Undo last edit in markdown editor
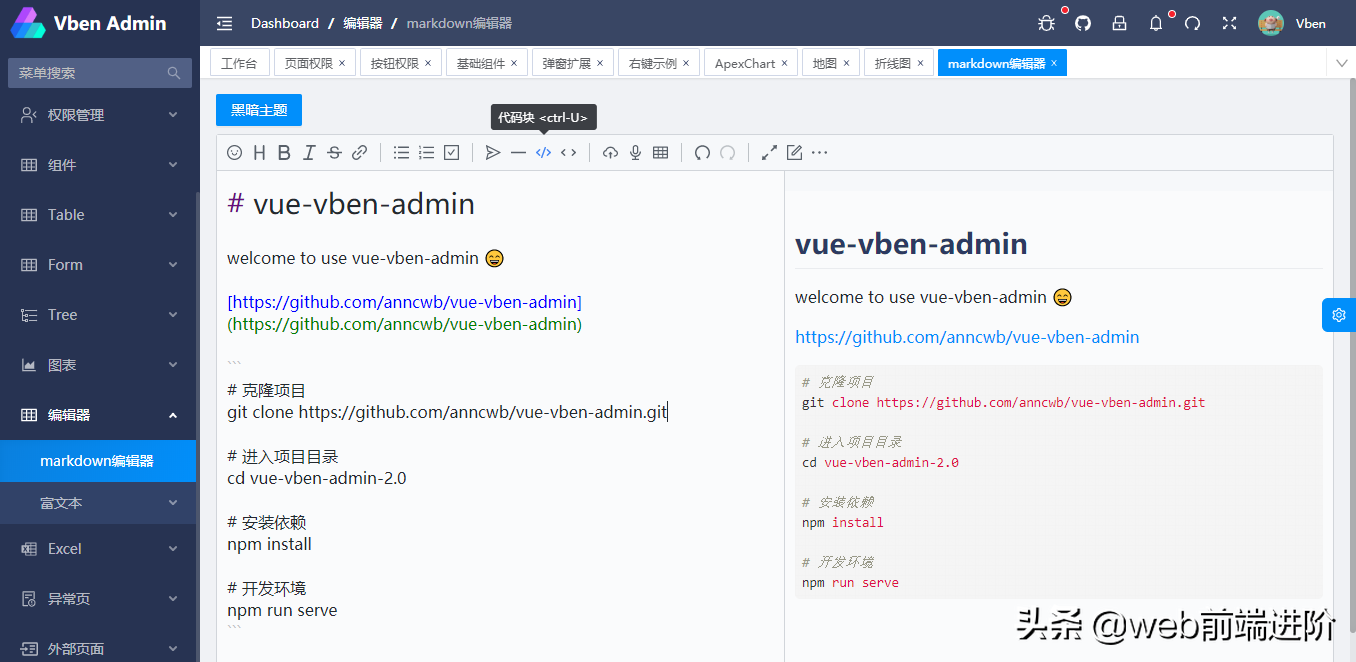Viewport: 1356px width, 662px height. pyautogui.click(x=702, y=153)
